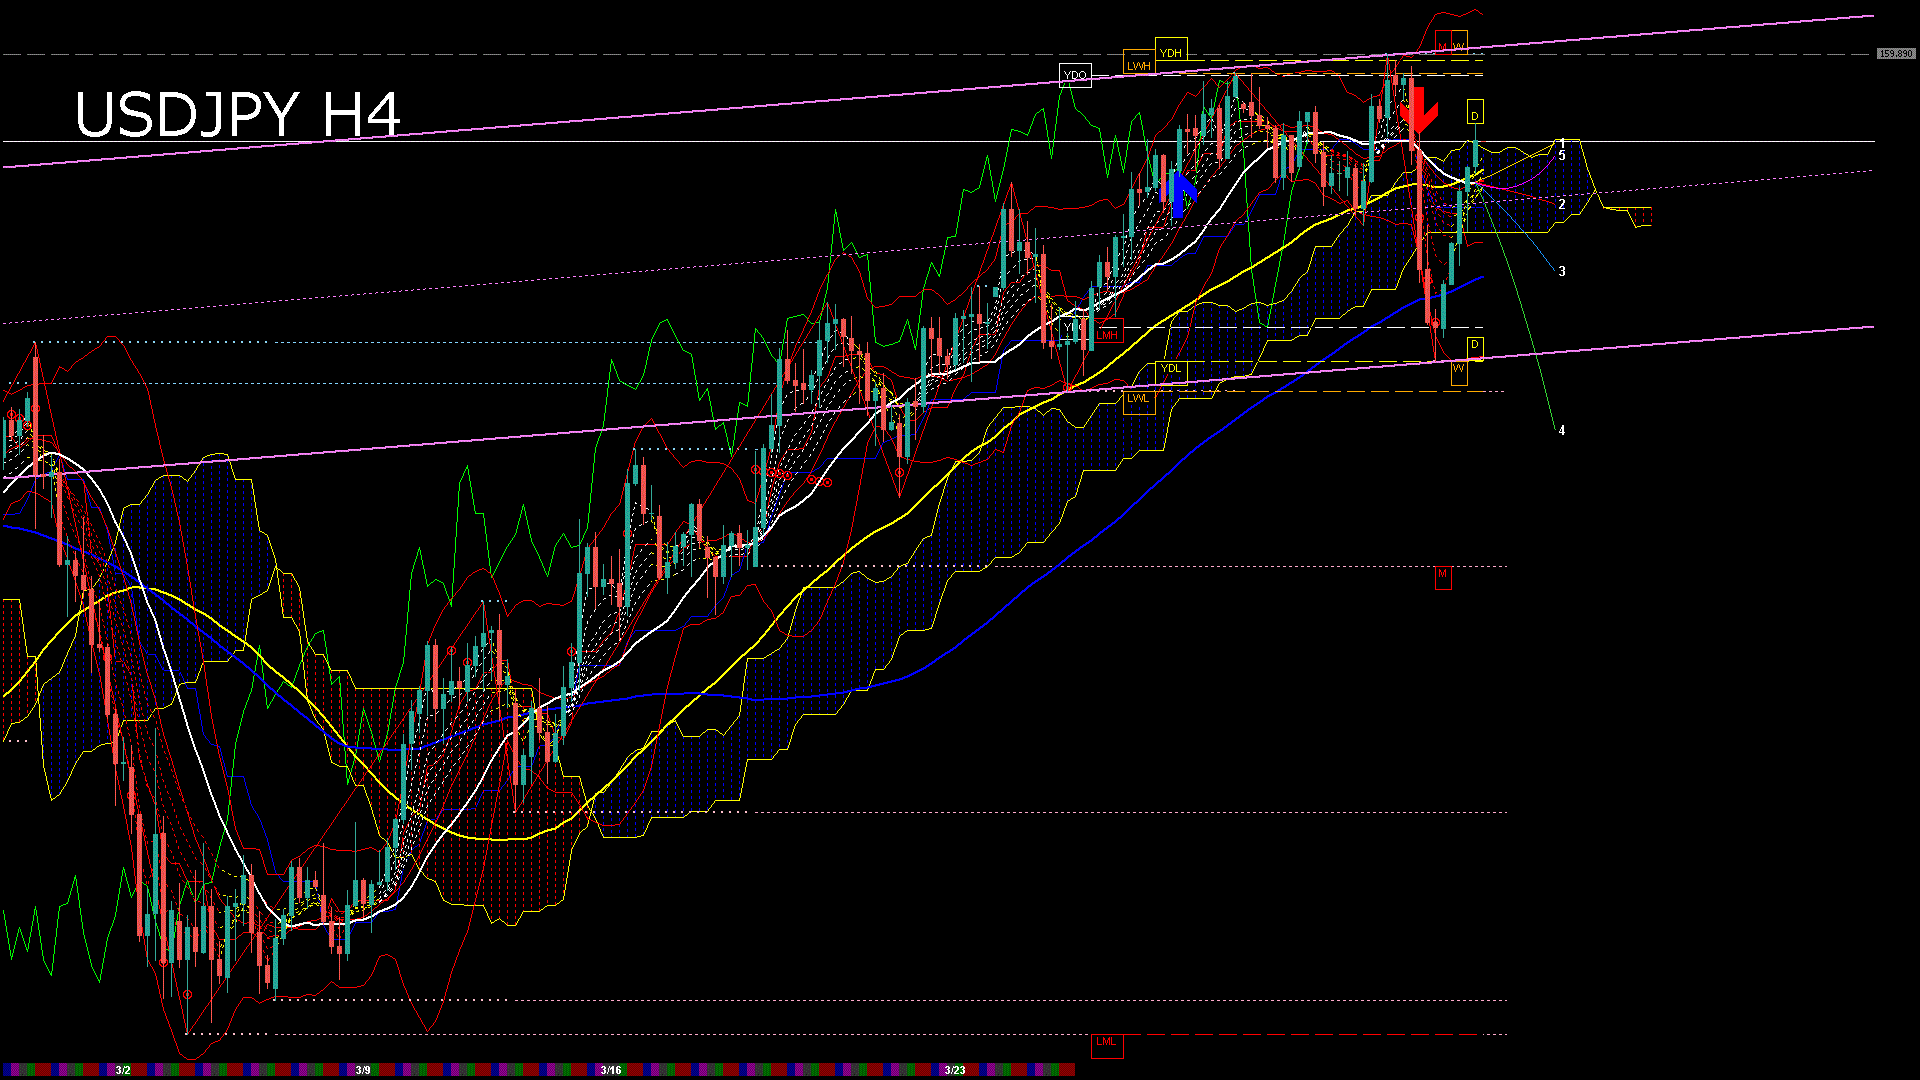Open the small M/W indicator boxes at top right
The image size is (1920, 1080).
pyautogui.click(x=1450, y=44)
